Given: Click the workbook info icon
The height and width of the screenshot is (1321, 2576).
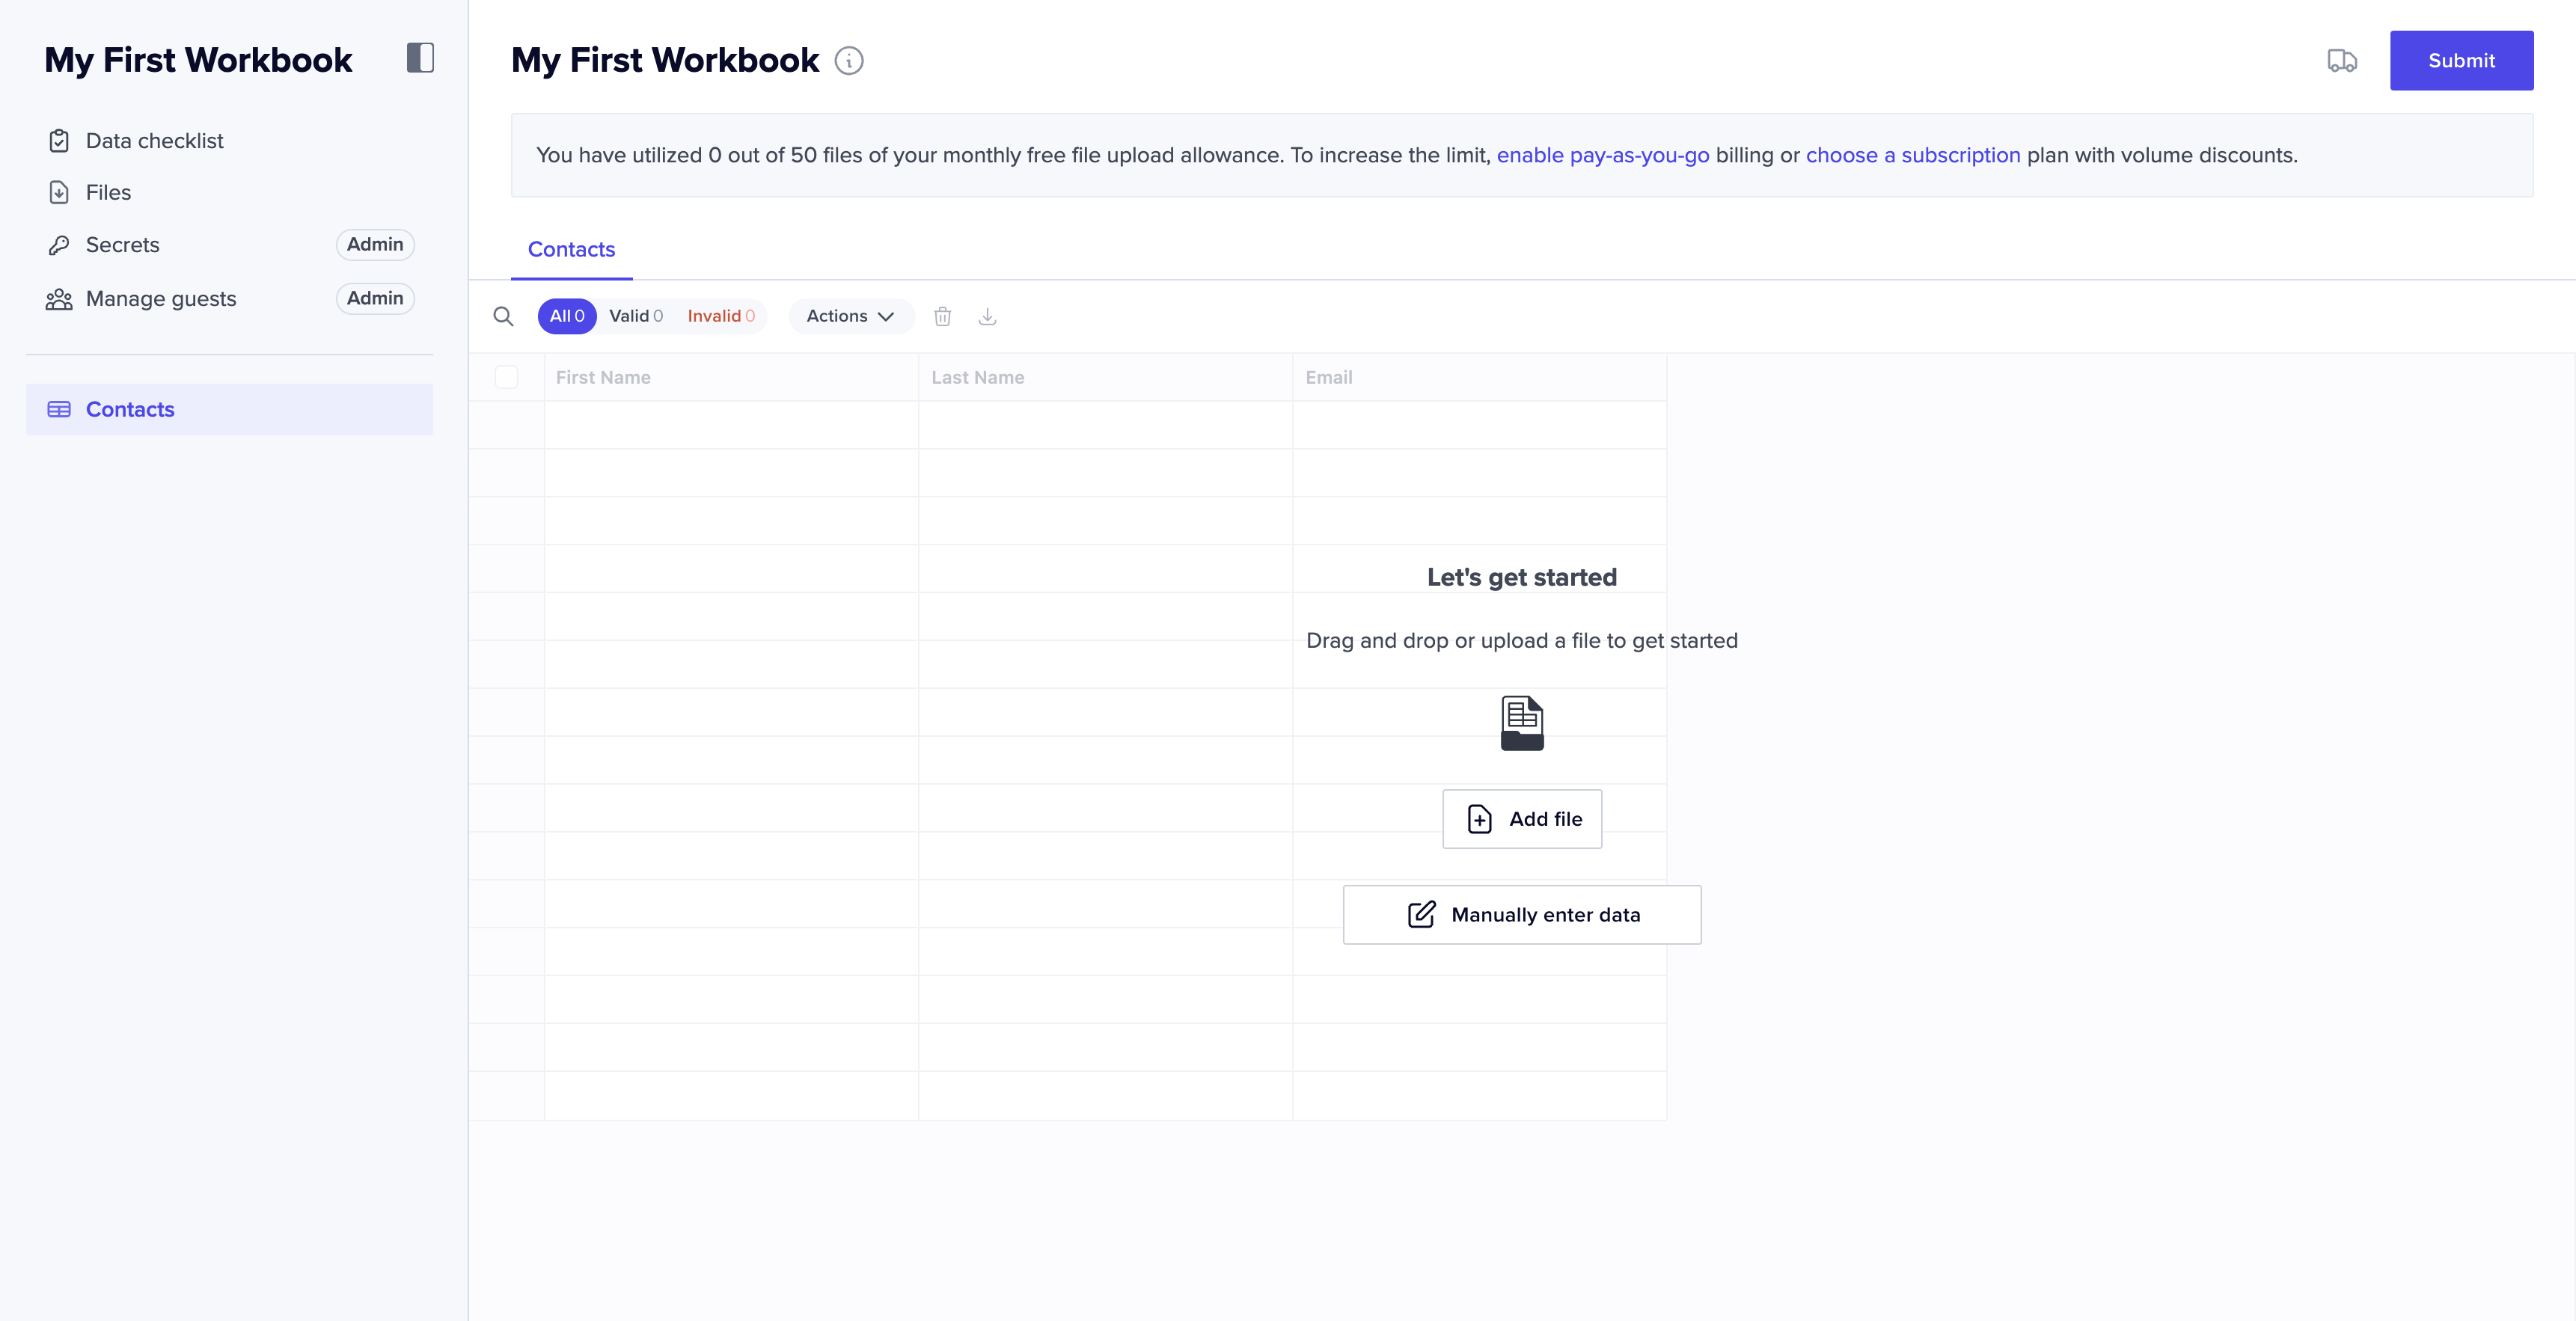Looking at the screenshot, I should 849,61.
